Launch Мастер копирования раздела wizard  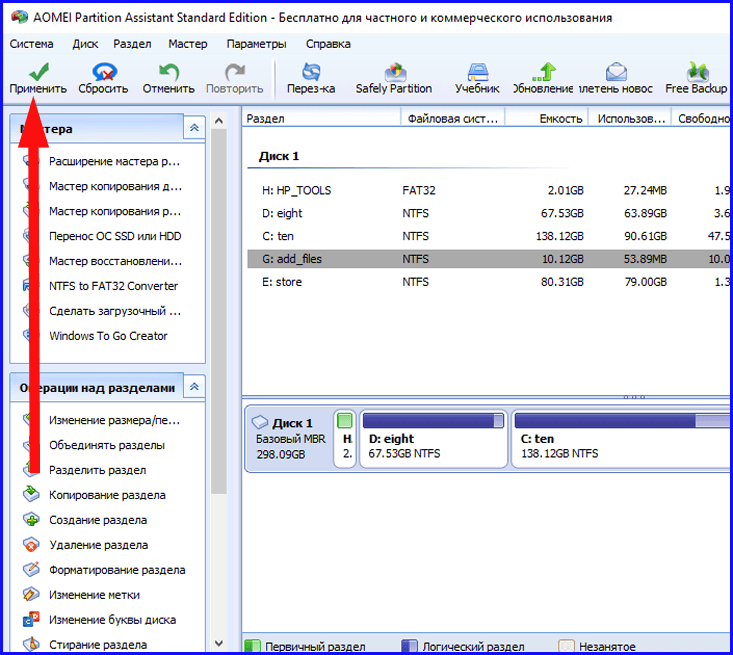pyautogui.click(x=115, y=211)
